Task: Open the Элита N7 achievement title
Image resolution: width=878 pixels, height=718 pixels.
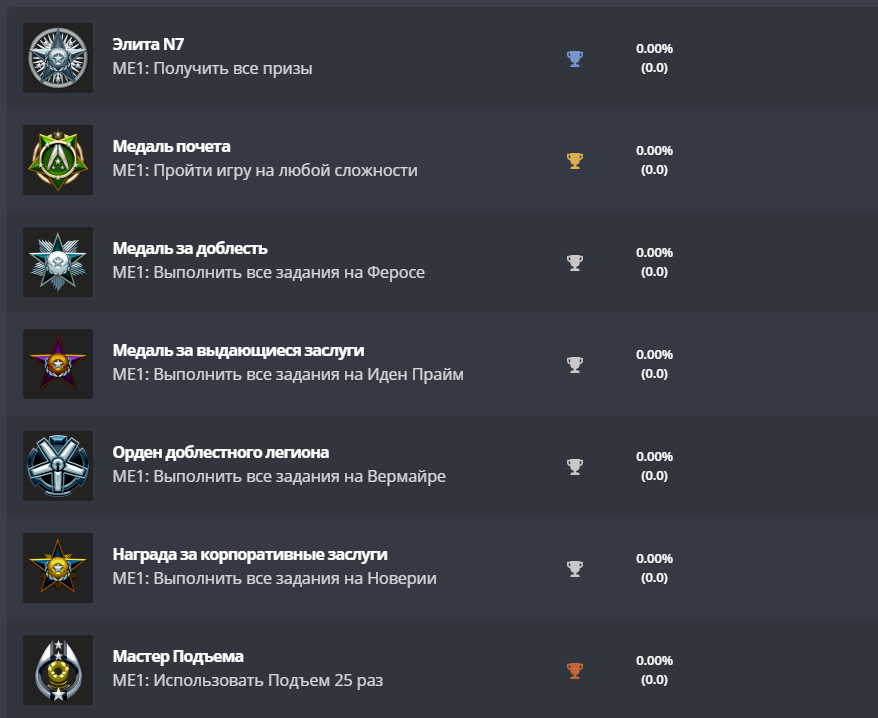Action: click(x=148, y=45)
